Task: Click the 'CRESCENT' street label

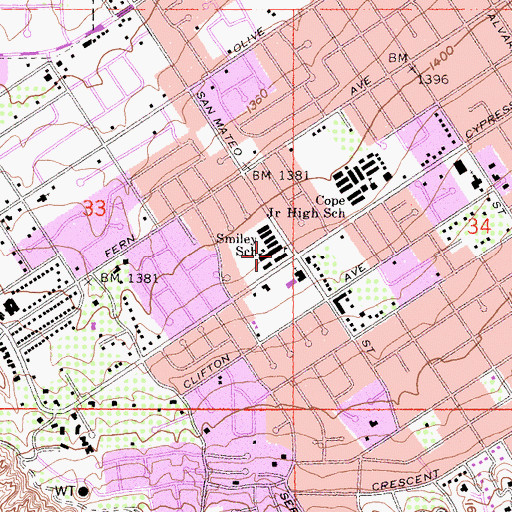Action: 406,480
